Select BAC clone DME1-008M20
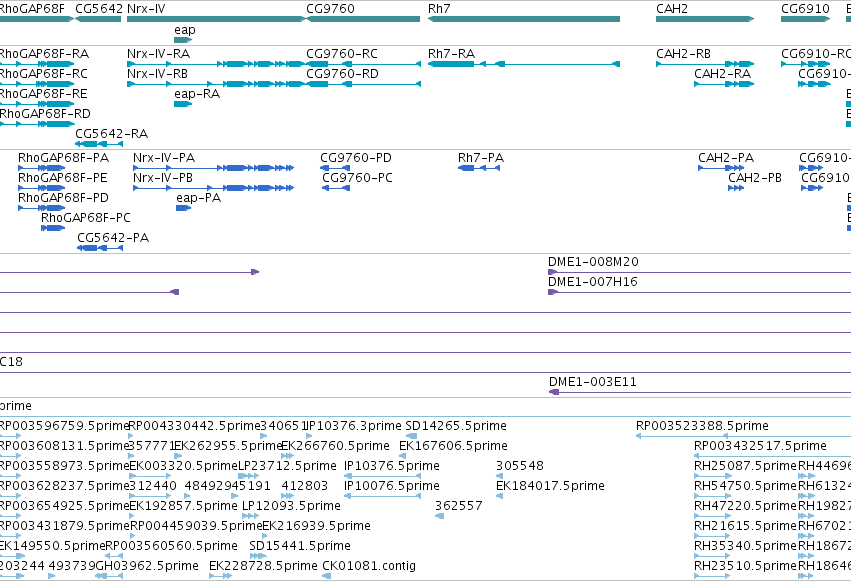 700,272
